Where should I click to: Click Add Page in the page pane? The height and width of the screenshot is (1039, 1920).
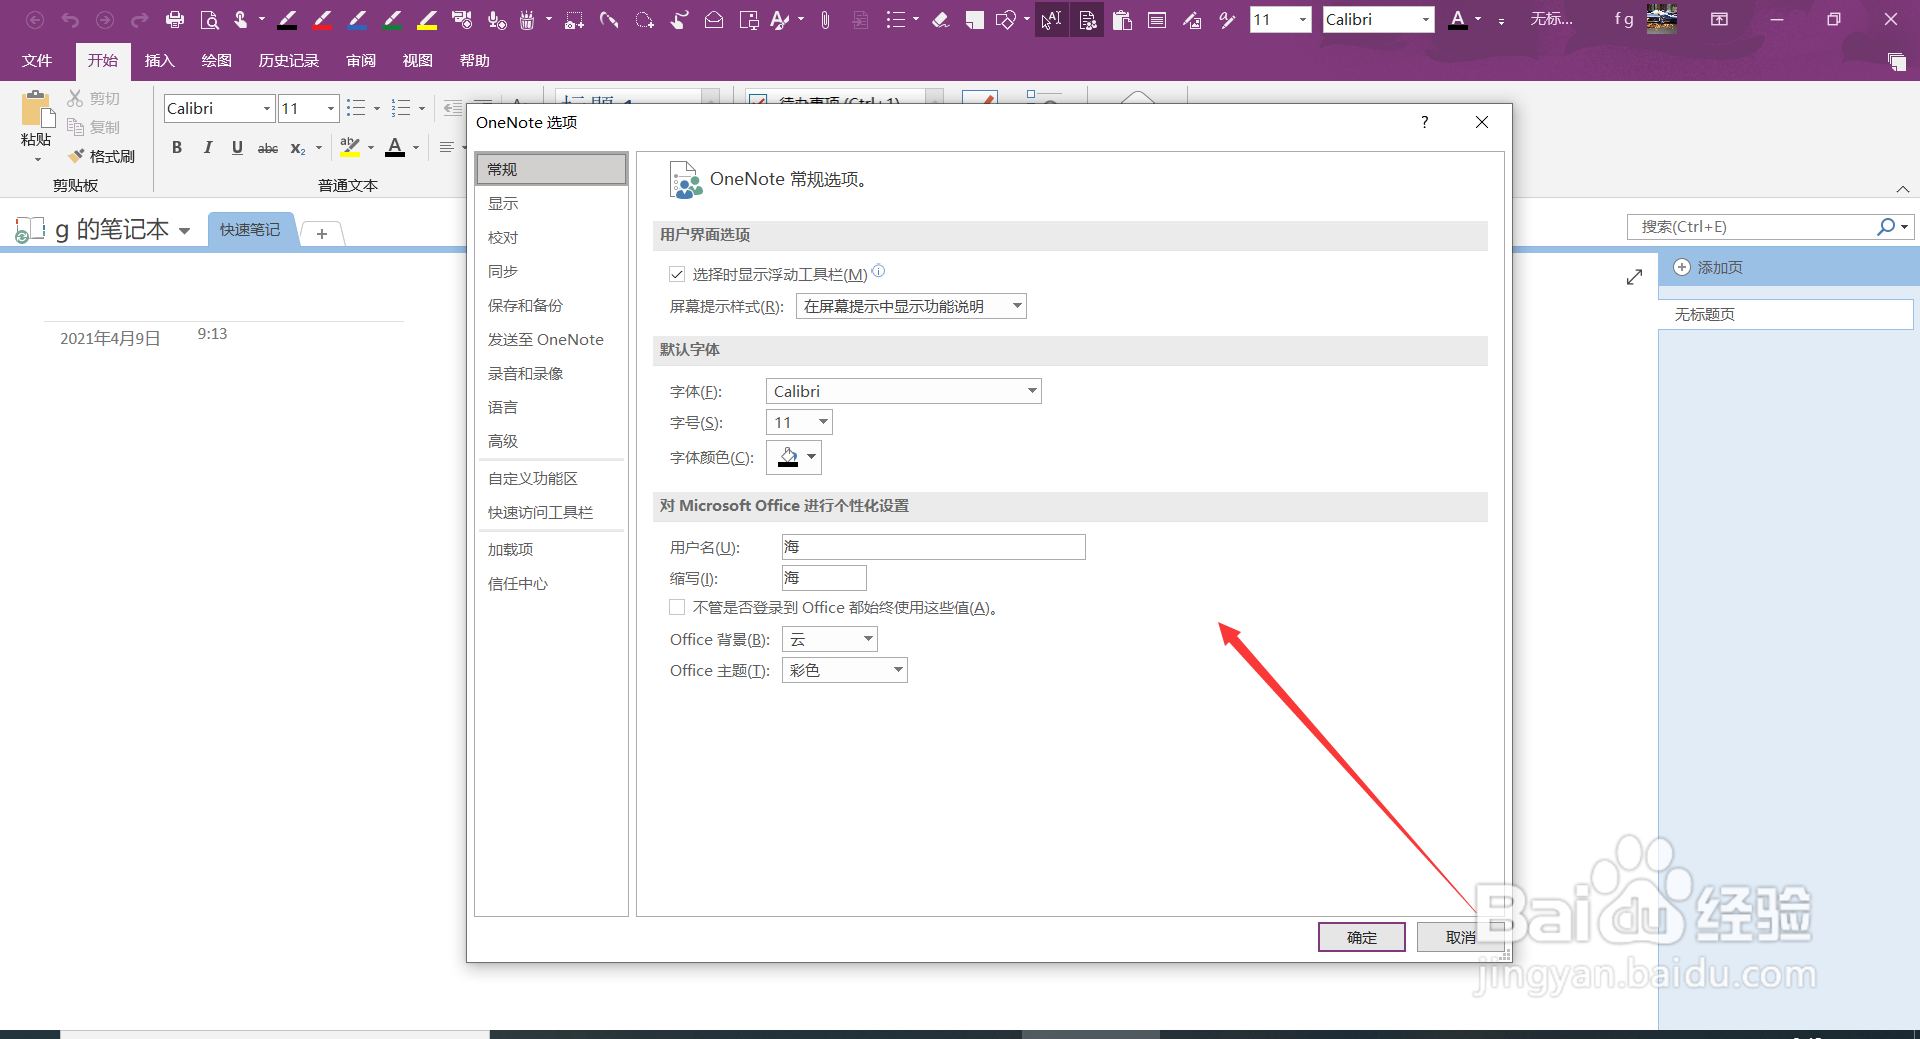click(x=1709, y=267)
